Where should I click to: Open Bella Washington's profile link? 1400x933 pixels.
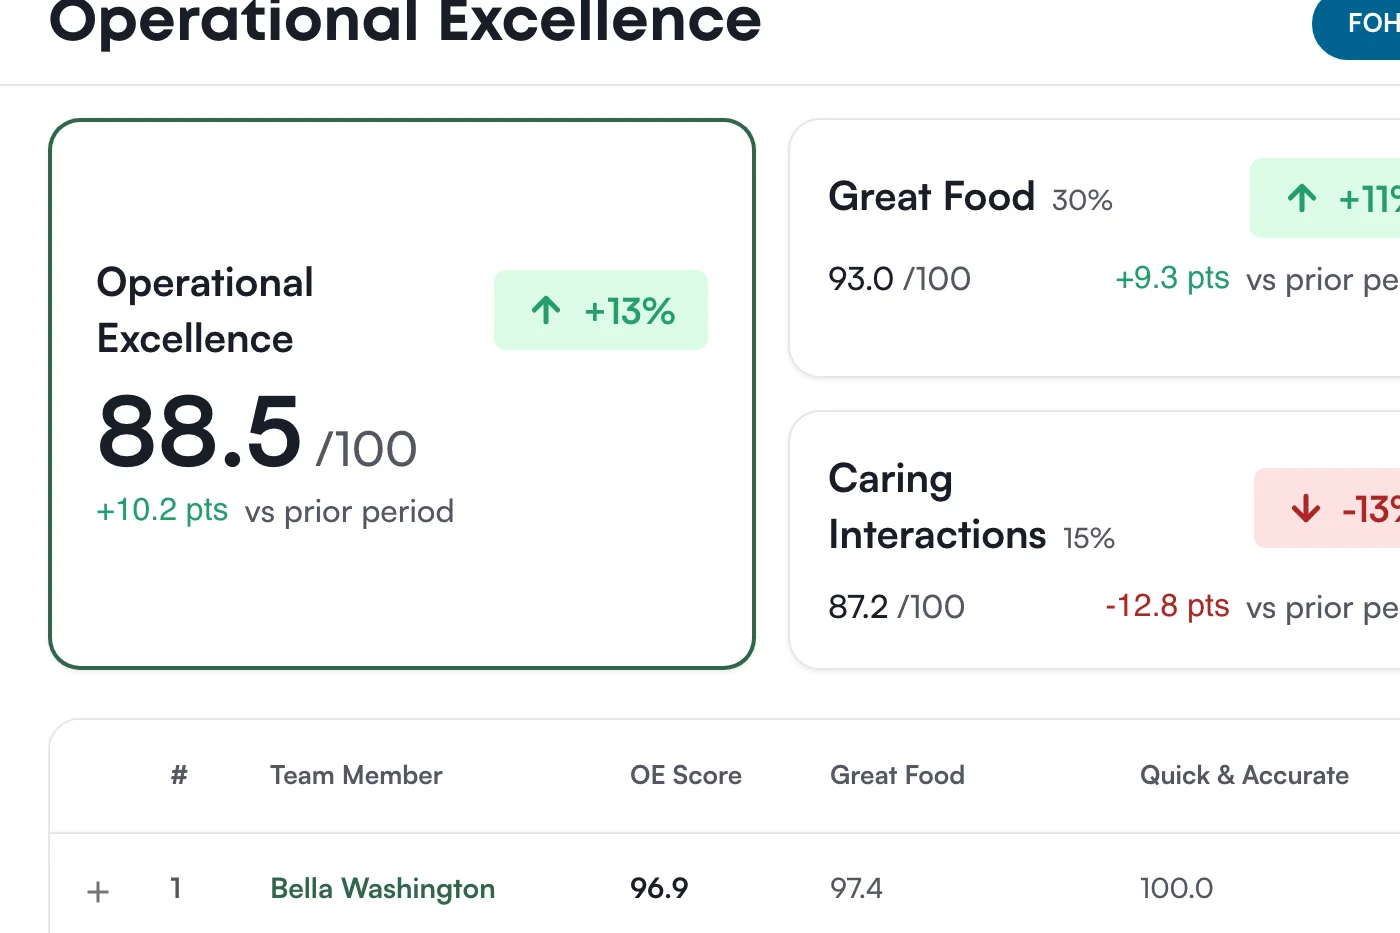pos(383,888)
